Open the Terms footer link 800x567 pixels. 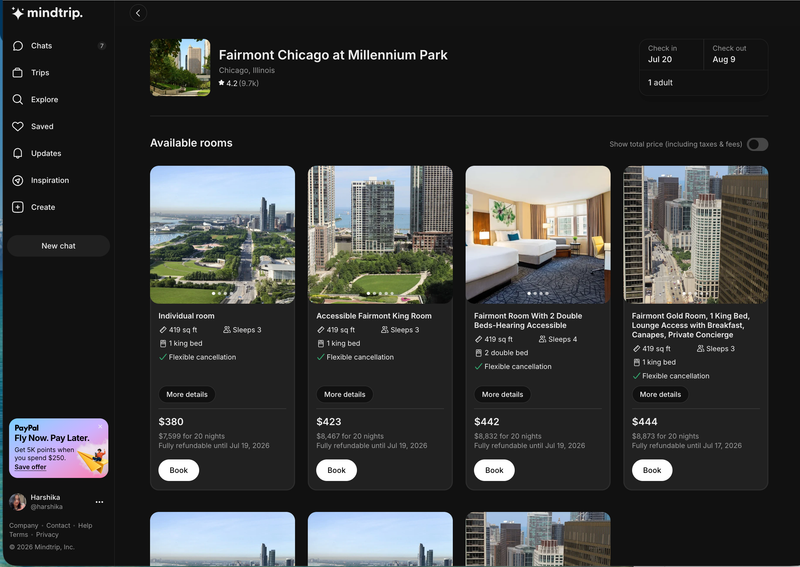pyautogui.click(x=18, y=535)
